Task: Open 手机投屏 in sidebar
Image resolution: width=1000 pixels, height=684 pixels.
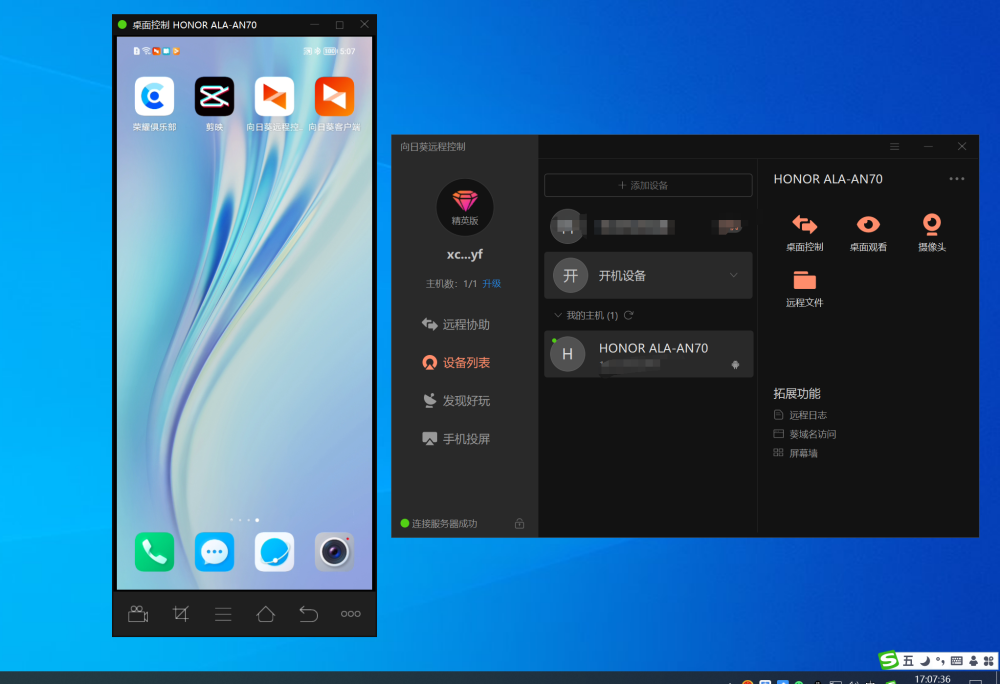Action: pyautogui.click(x=456, y=439)
